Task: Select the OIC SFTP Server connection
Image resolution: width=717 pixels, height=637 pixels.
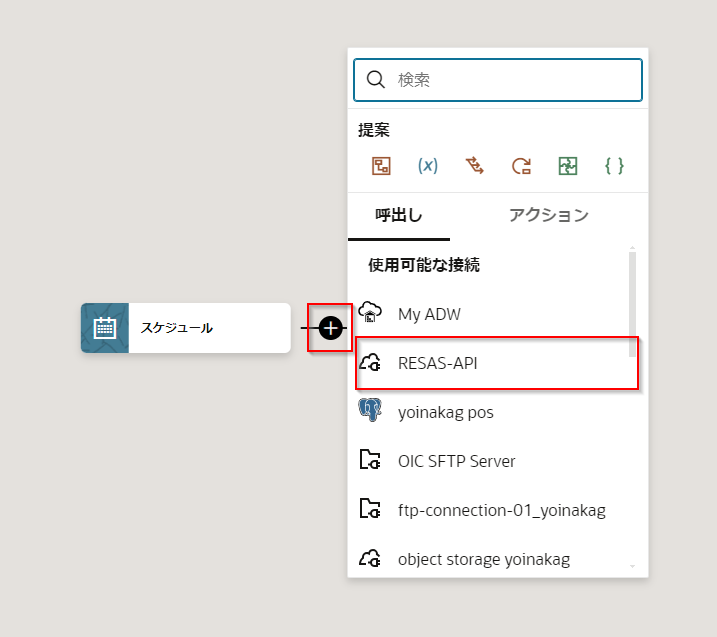Action: 456,461
